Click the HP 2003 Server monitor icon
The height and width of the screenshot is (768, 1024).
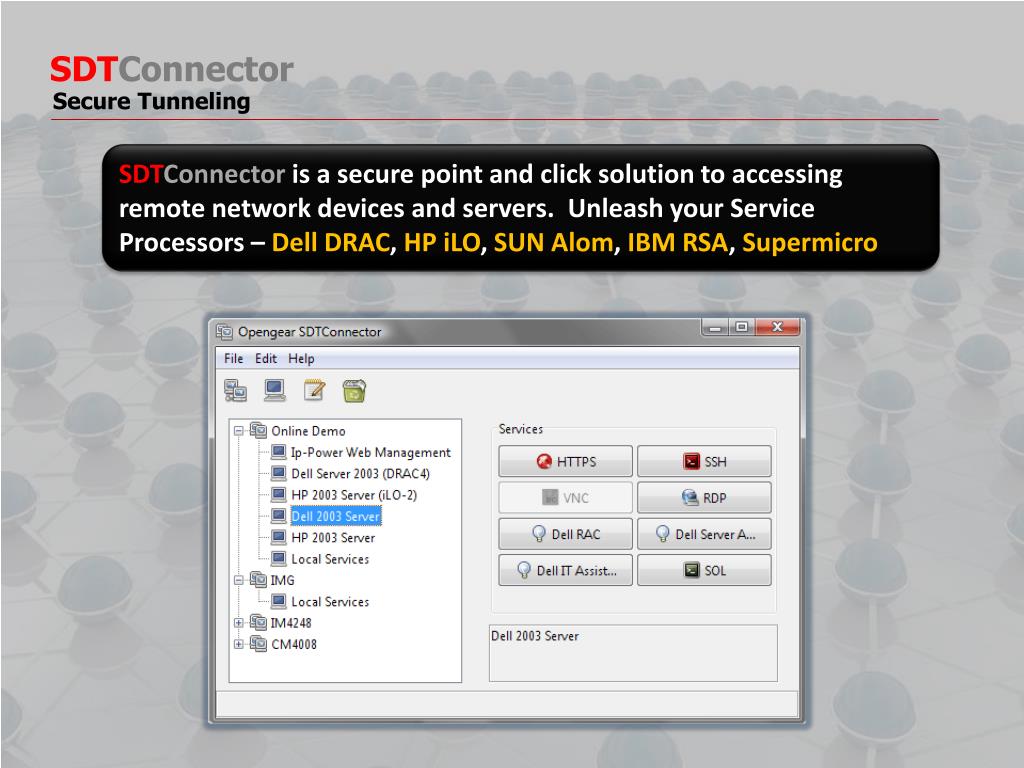pyautogui.click(x=279, y=537)
